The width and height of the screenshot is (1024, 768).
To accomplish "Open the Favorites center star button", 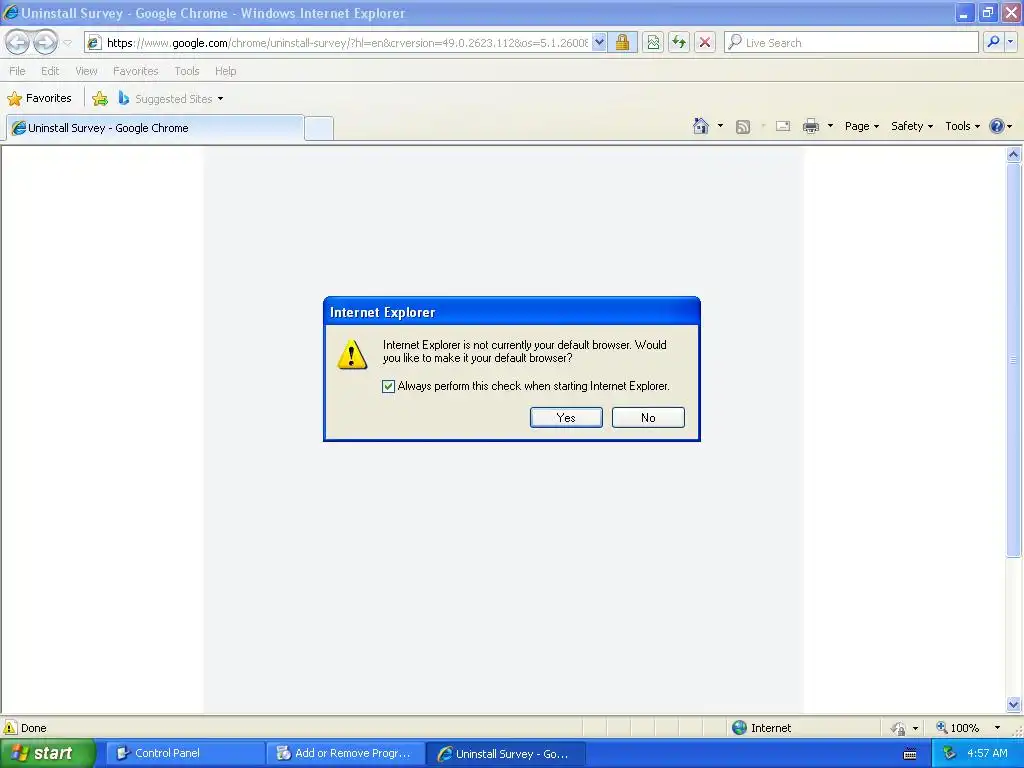I will (39, 99).
